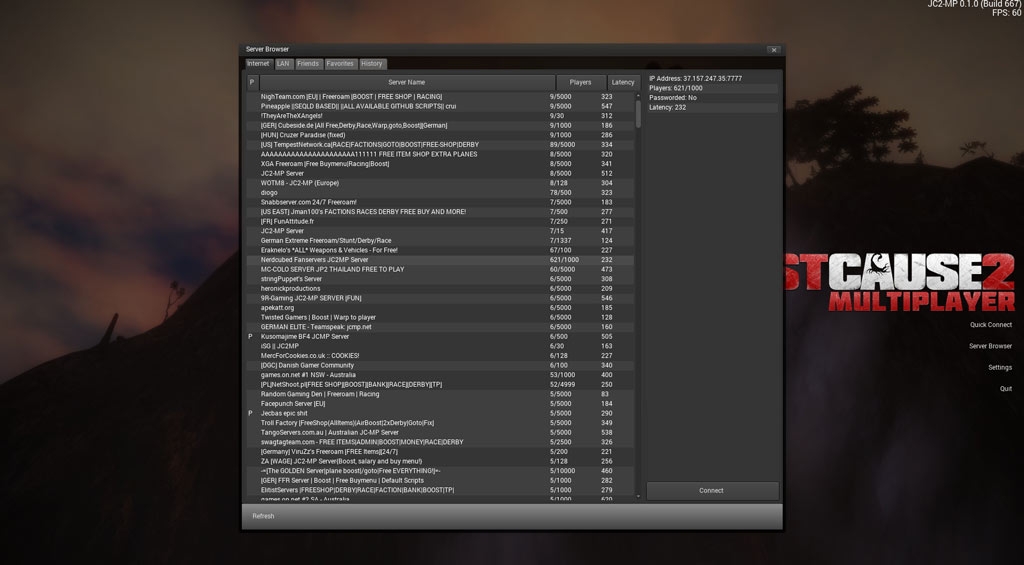
Task: Refresh the server list
Action: [263, 516]
